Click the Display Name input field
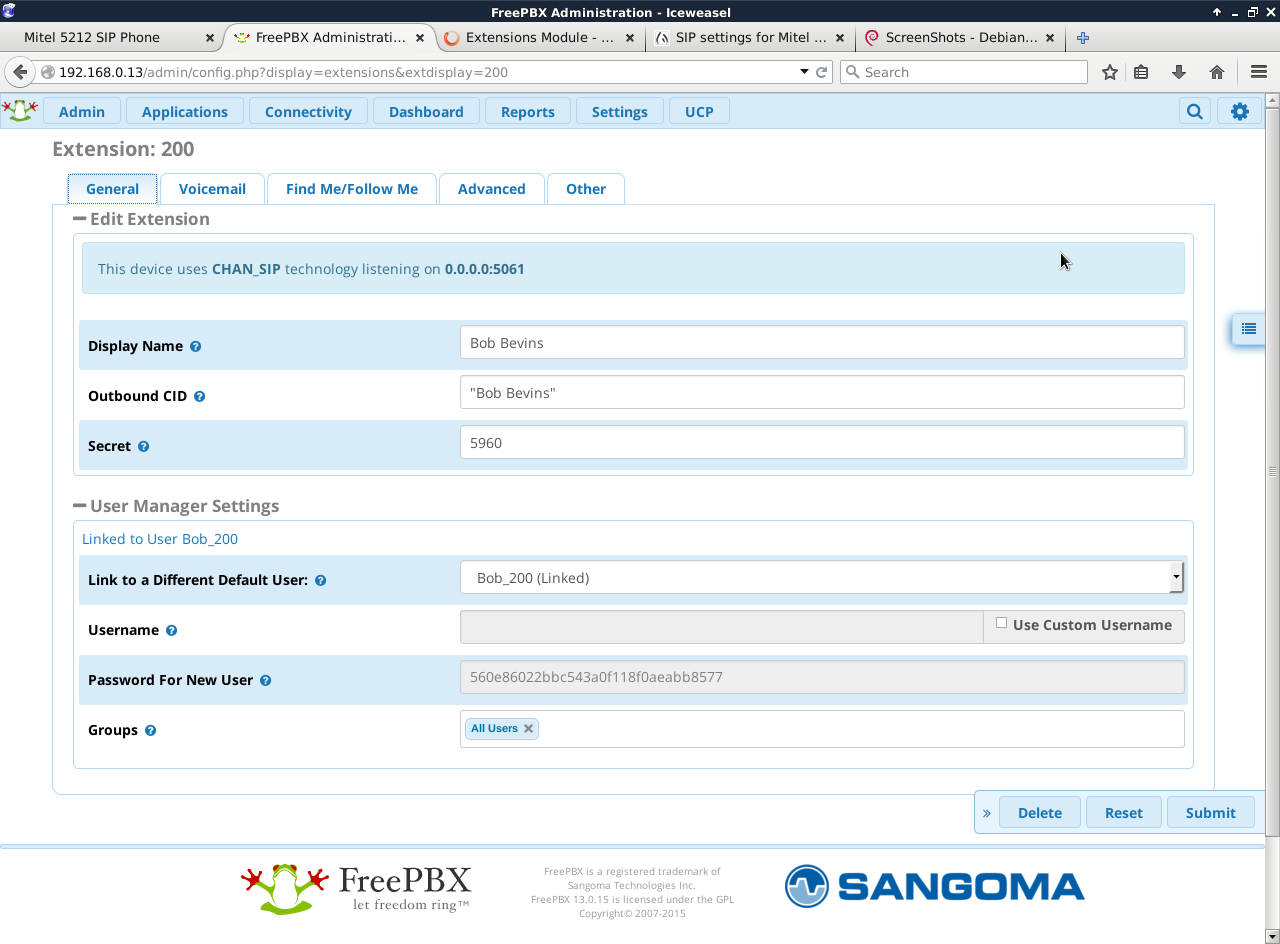Image resolution: width=1280 pixels, height=944 pixels. (822, 343)
